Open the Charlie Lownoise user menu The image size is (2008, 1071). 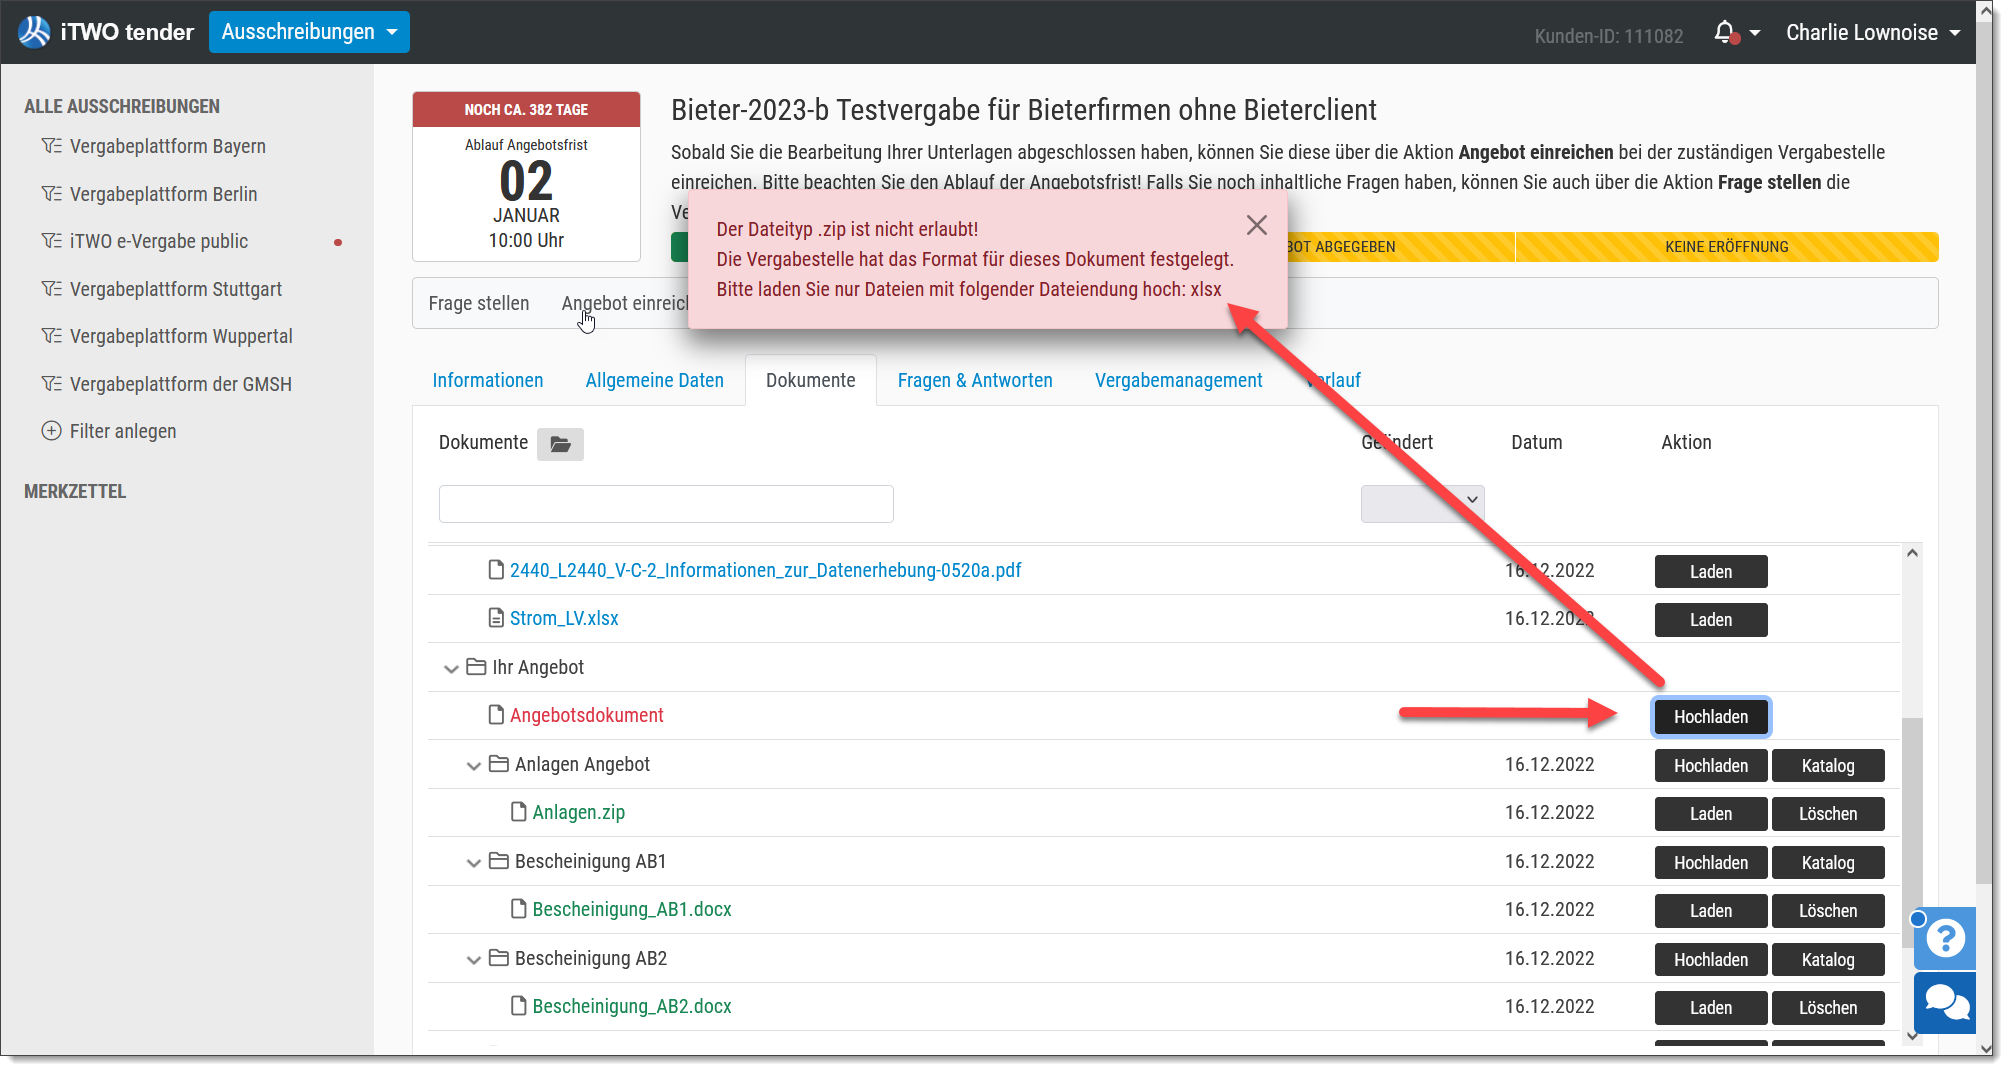tap(1873, 32)
